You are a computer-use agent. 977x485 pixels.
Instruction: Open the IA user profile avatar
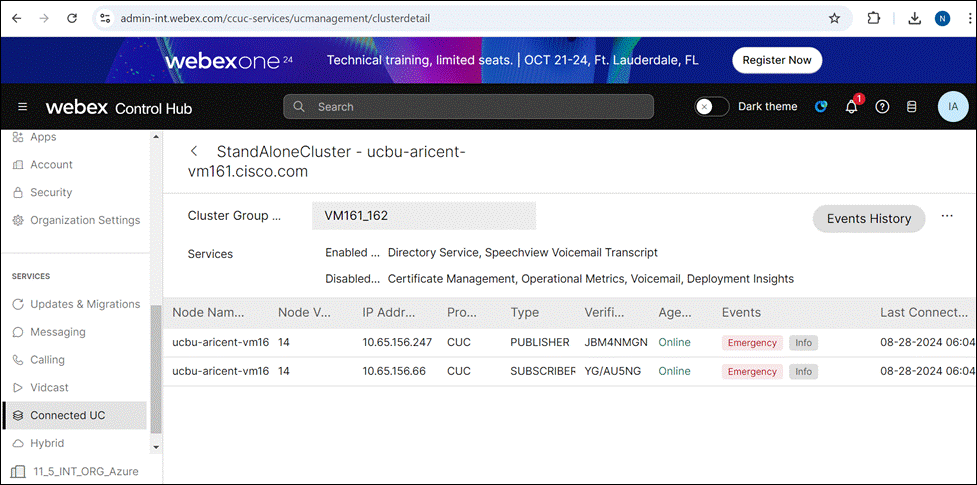click(953, 107)
